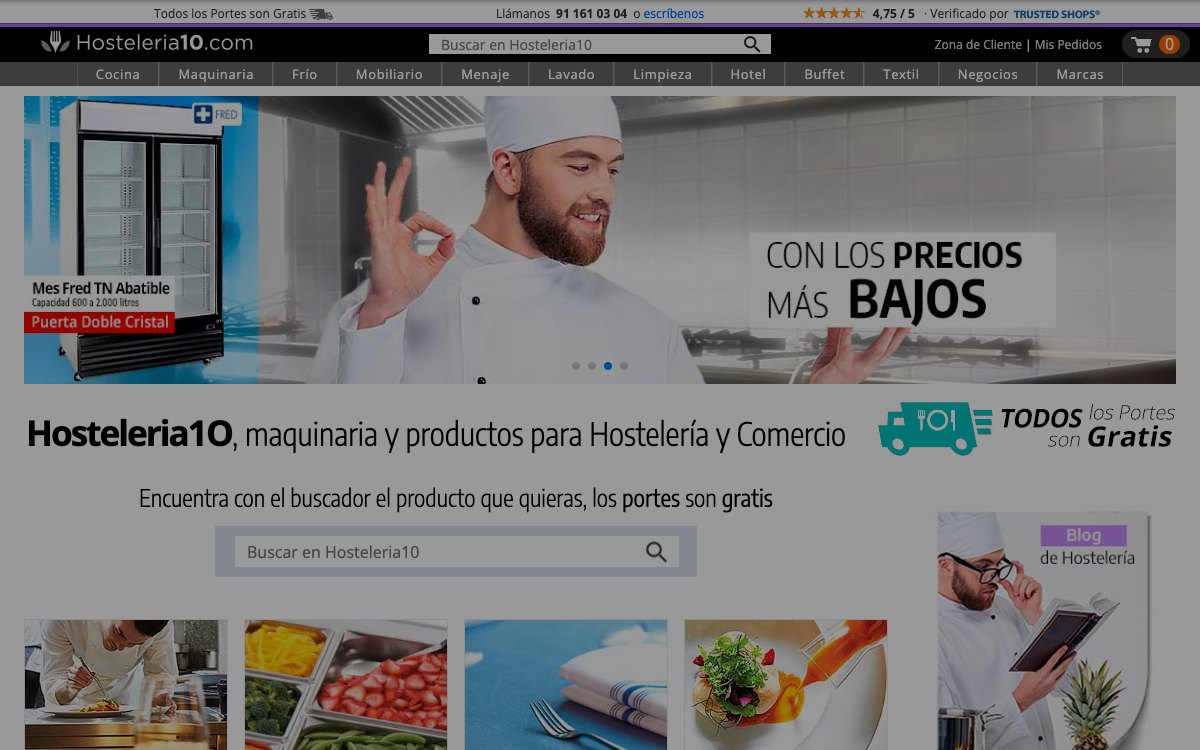This screenshot has width=1200, height=750.
Task: Open the food trays category image
Action: point(346,685)
